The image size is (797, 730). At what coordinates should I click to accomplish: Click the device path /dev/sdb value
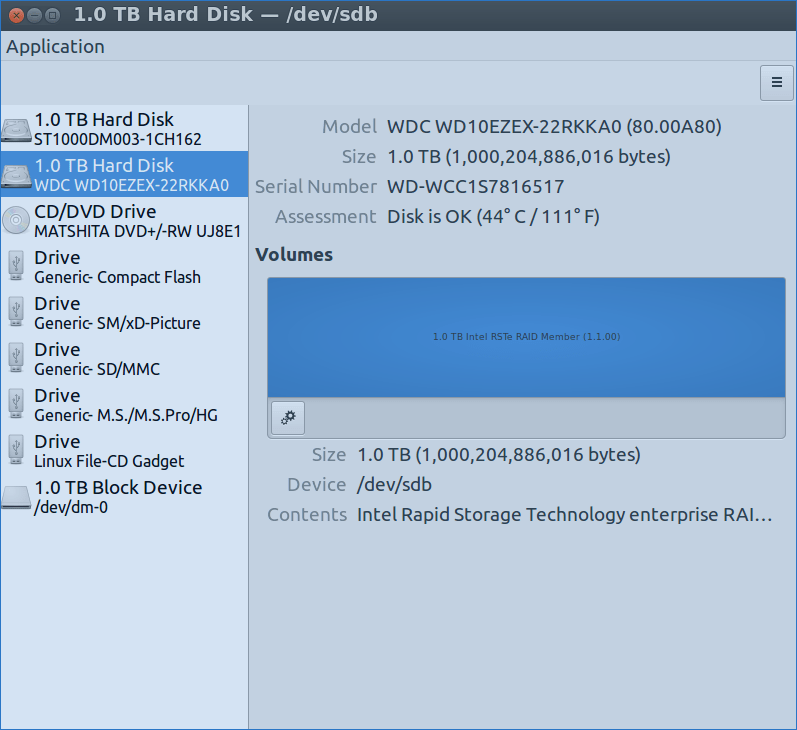click(394, 484)
